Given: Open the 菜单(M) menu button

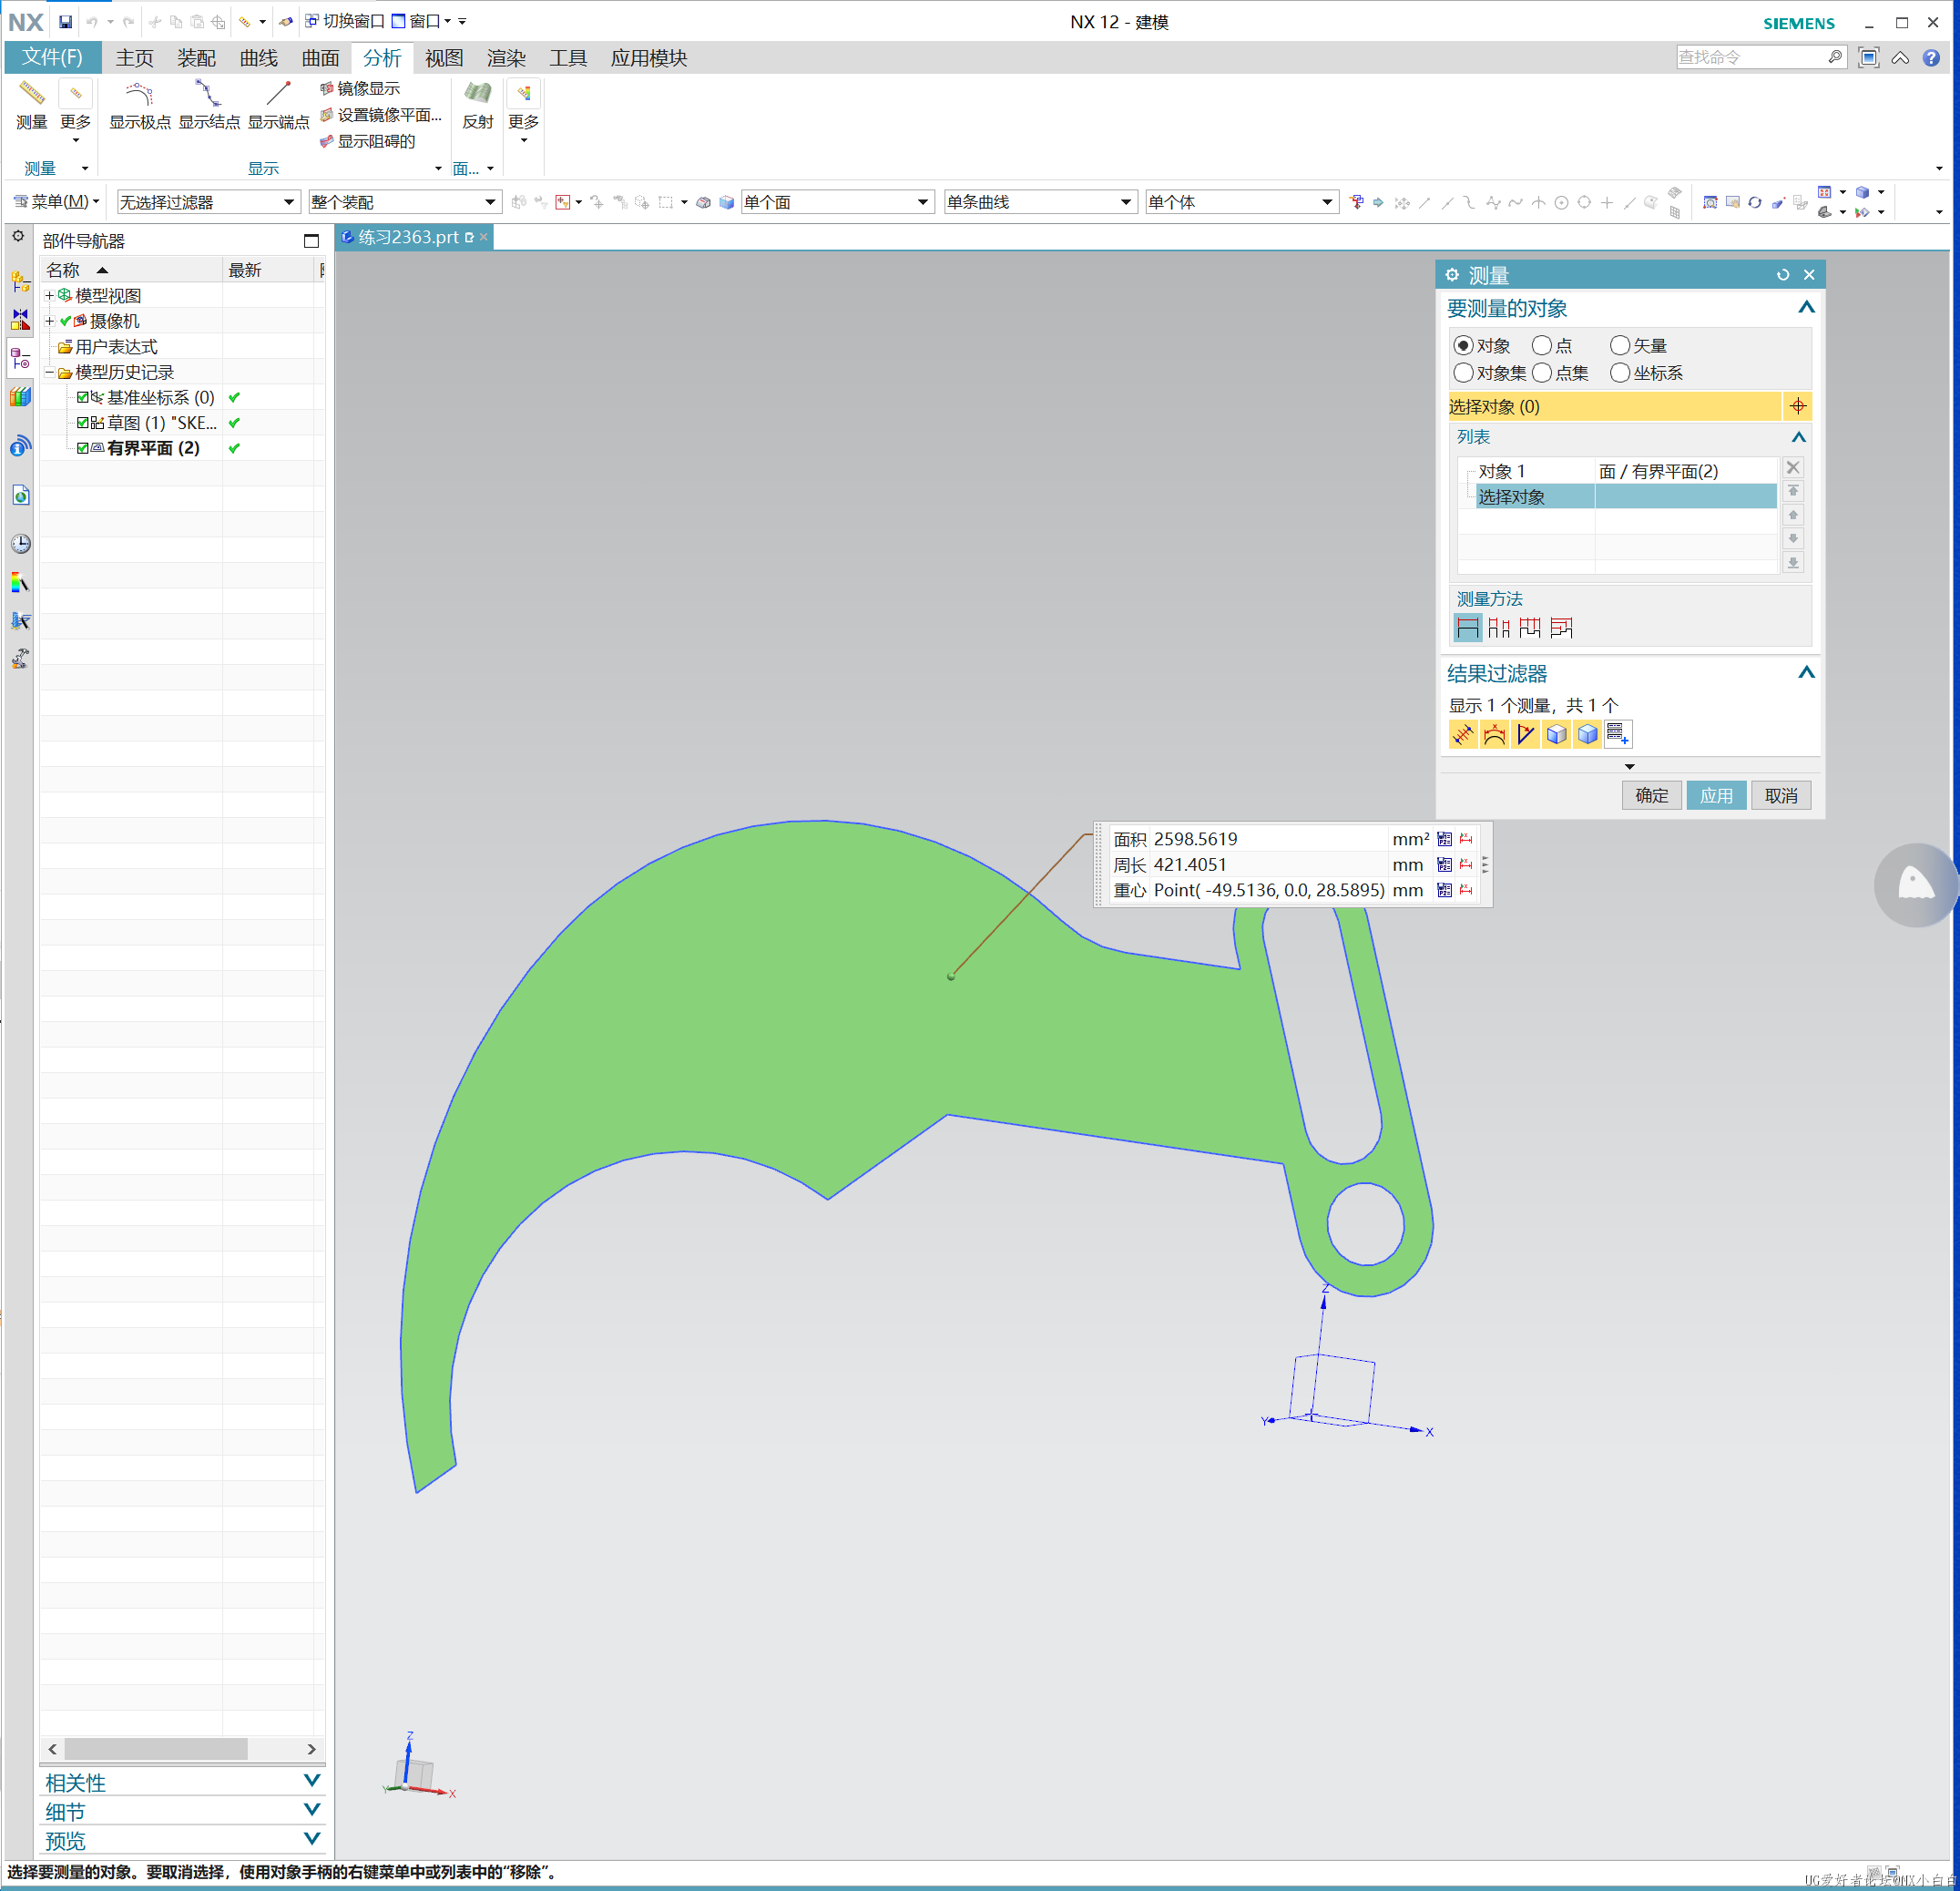Looking at the screenshot, I should pyautogui.click(x=57, y=202).
